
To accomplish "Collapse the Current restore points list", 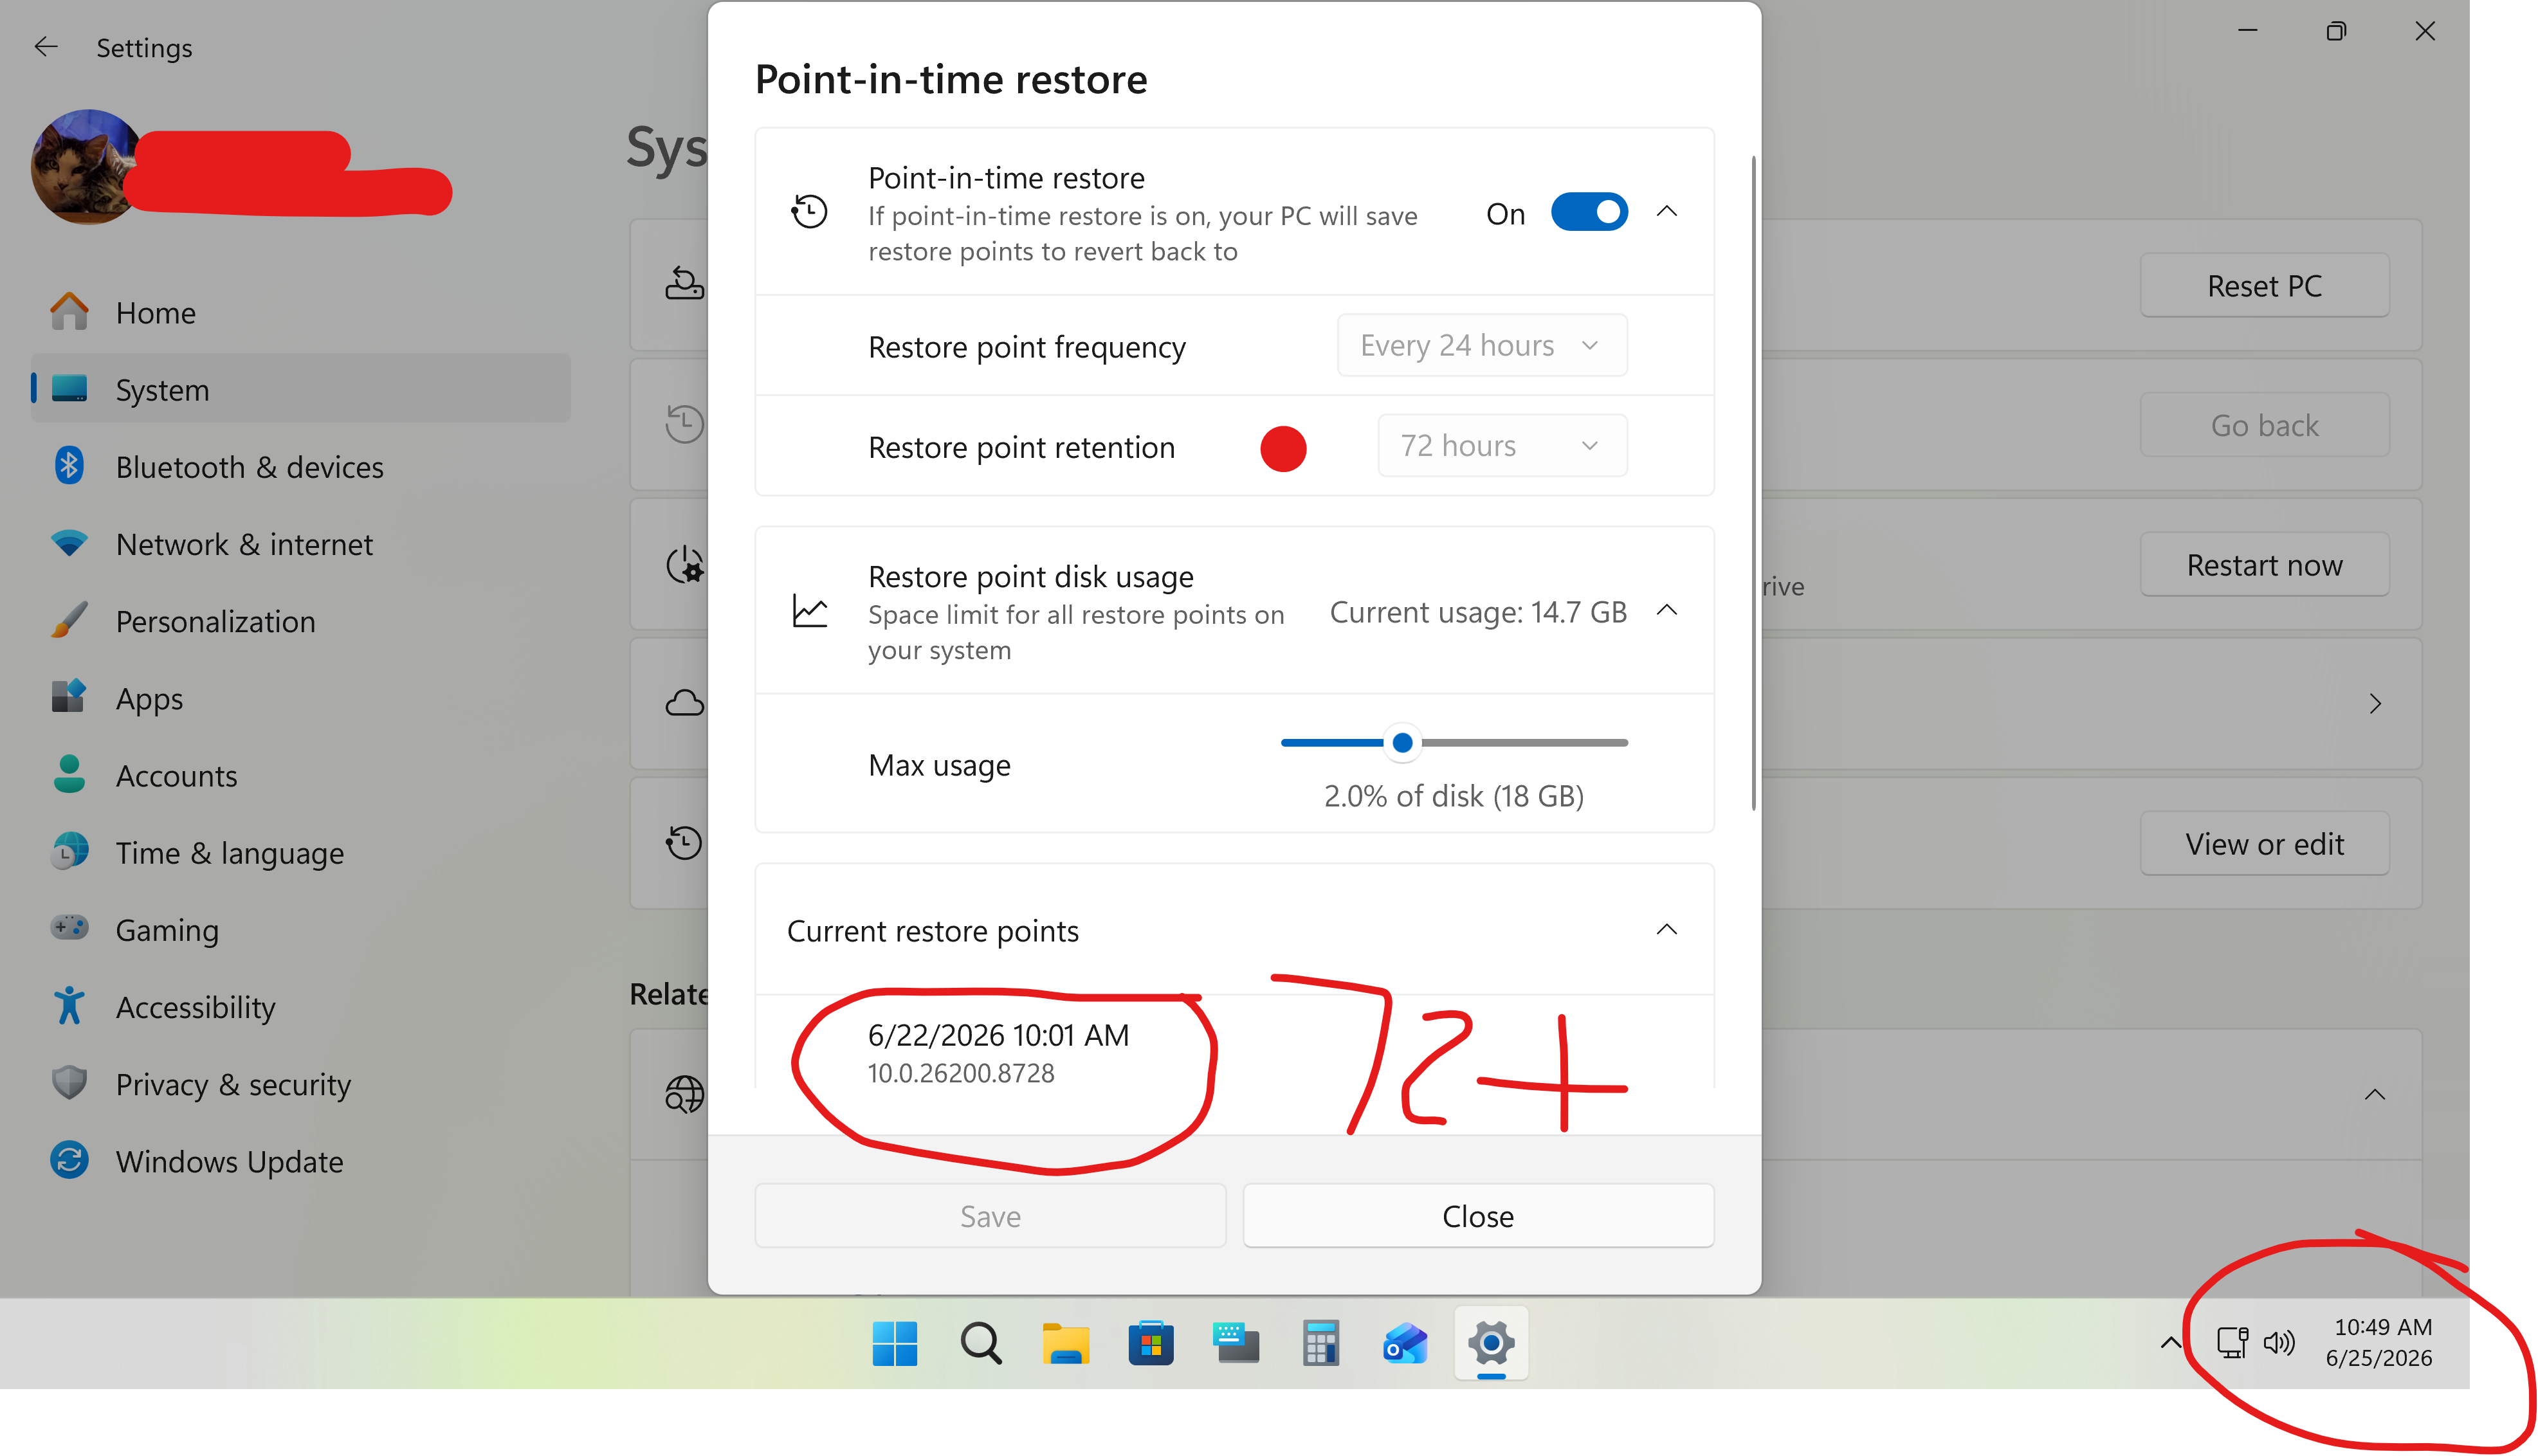I will [1666, 930].
